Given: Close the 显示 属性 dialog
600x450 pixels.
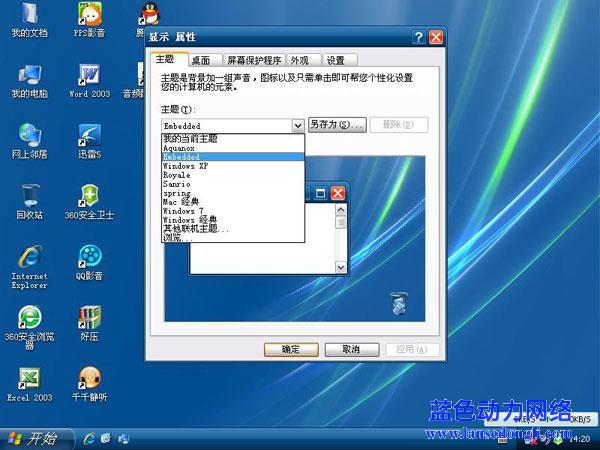Looking at the screenshot, I should (x=436, y=37).
